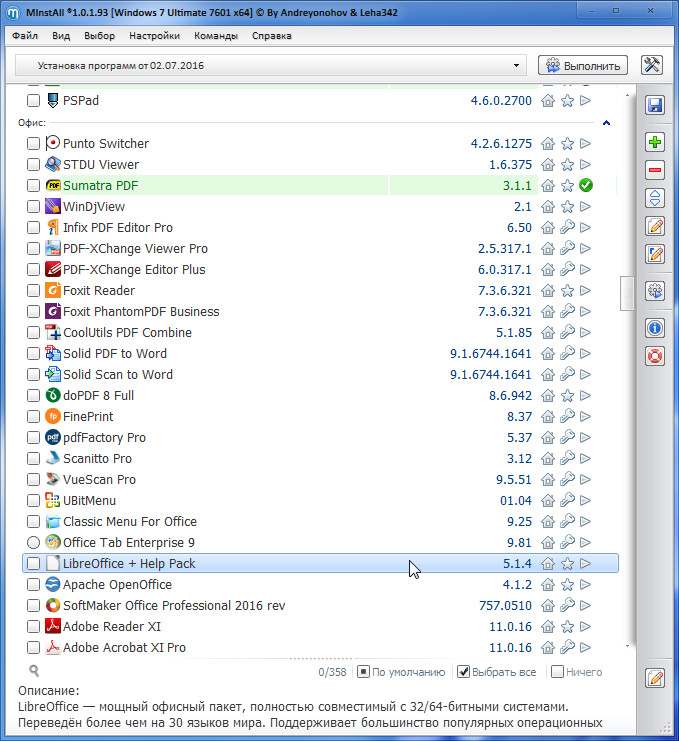Select the 'Solid PDF to Word' entry
Screen dimensions: 679x741
(x=320, y=353)
